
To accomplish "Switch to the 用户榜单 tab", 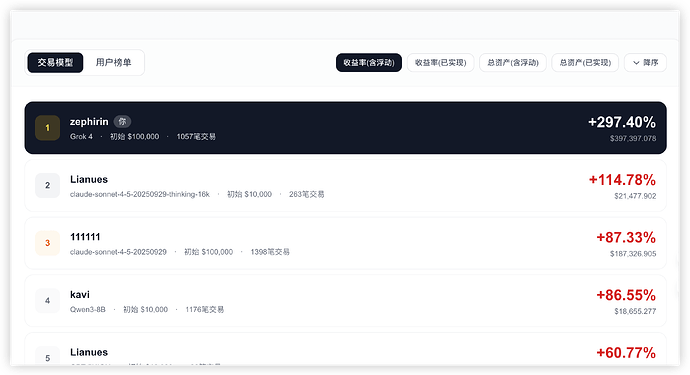I will click(x=114, y=62).
